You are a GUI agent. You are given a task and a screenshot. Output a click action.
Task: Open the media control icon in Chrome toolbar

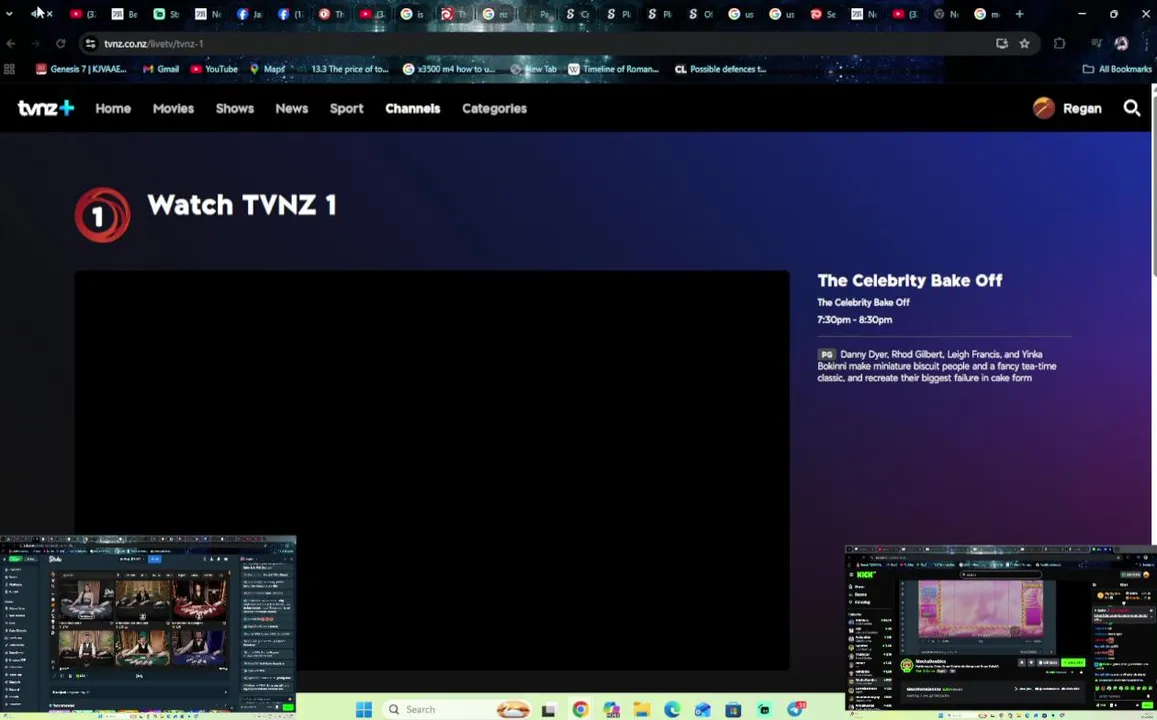click(1096, 44)
